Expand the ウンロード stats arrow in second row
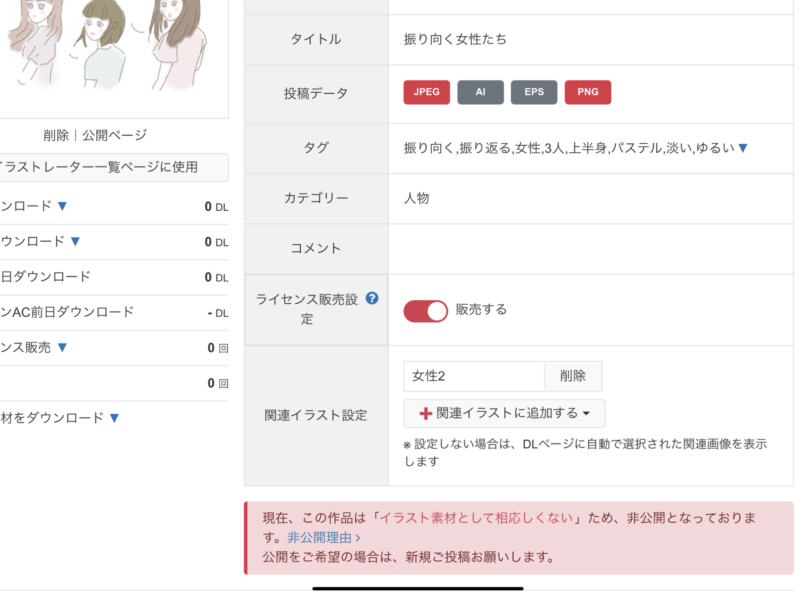 tap(75, 241)
